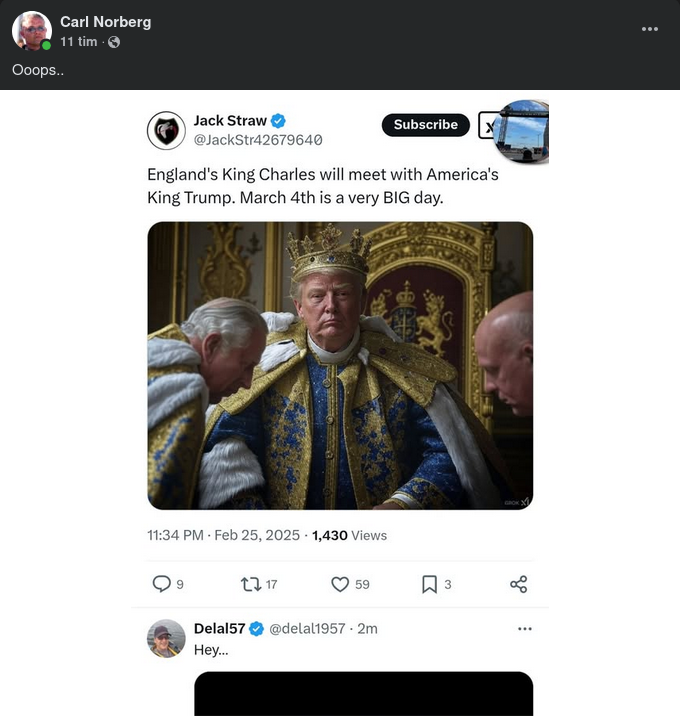Screen dimensions: 680x716
Task: Click the reply comment bubble icon
Action: pyautogui.click(x=160, y=584)
